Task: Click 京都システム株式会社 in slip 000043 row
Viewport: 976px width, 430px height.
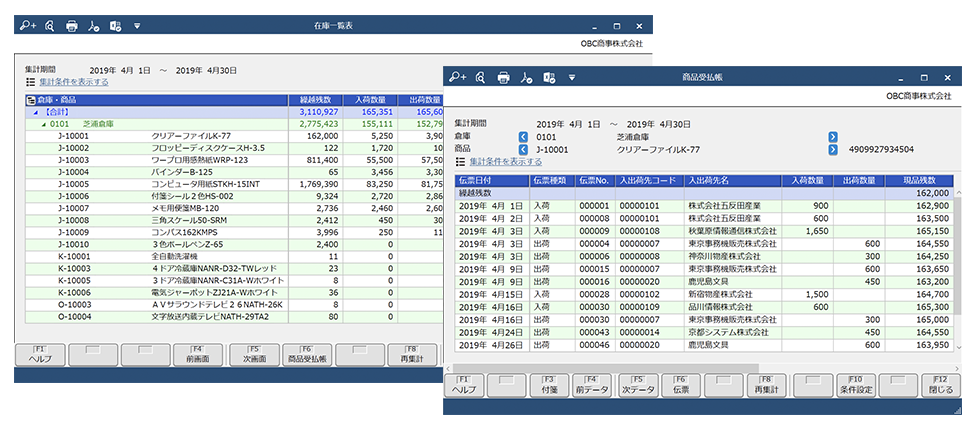Action: pyautogui.click(x=728, y=332)
